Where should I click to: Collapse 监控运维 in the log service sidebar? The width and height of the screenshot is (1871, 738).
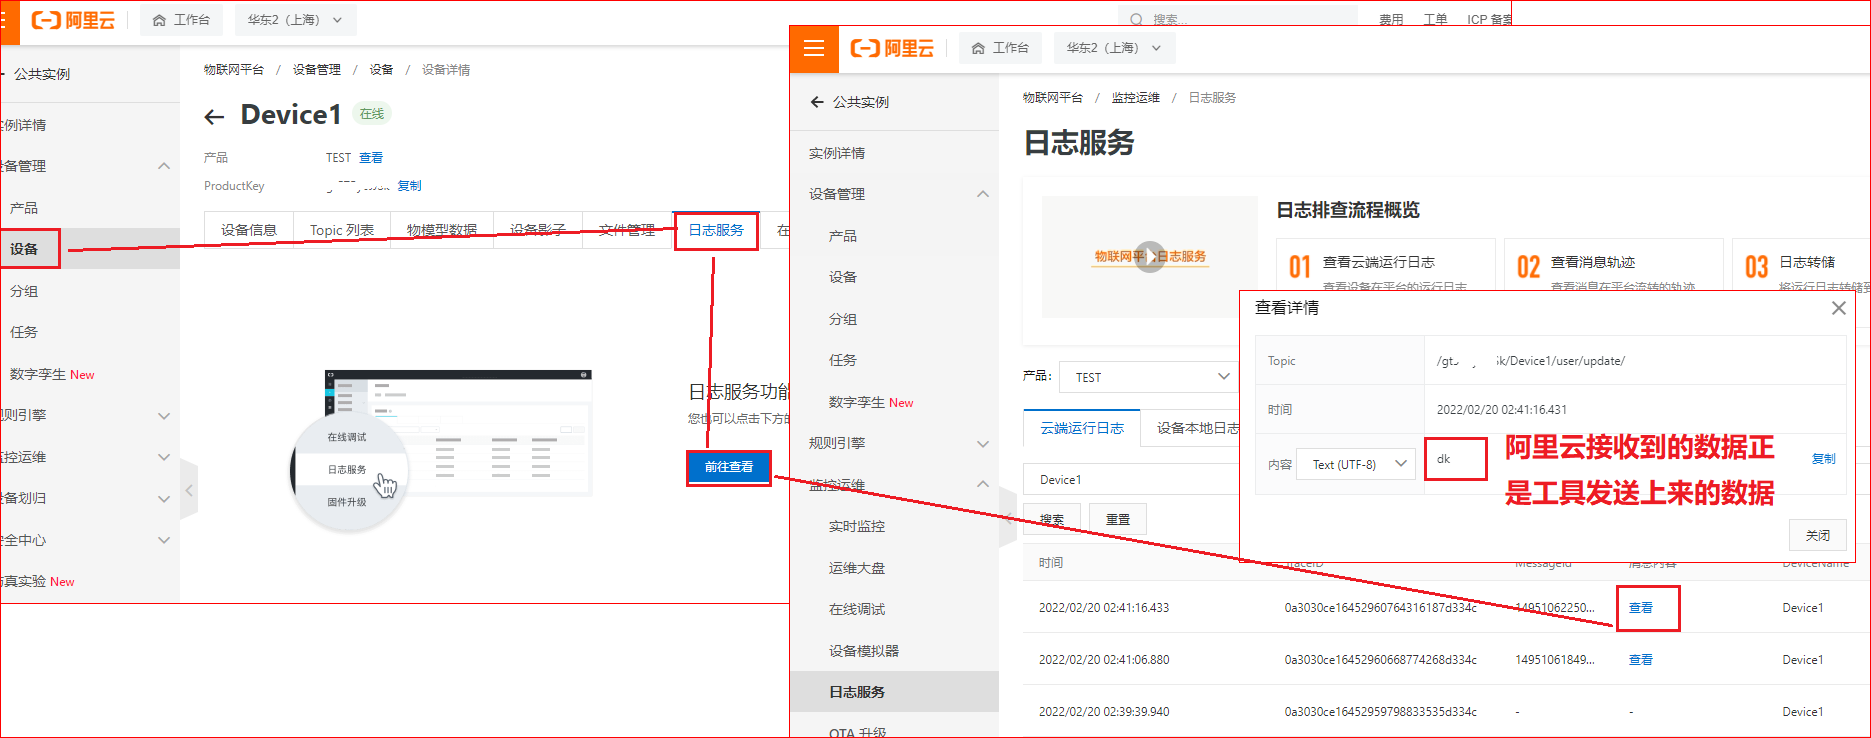coord(983,485)
